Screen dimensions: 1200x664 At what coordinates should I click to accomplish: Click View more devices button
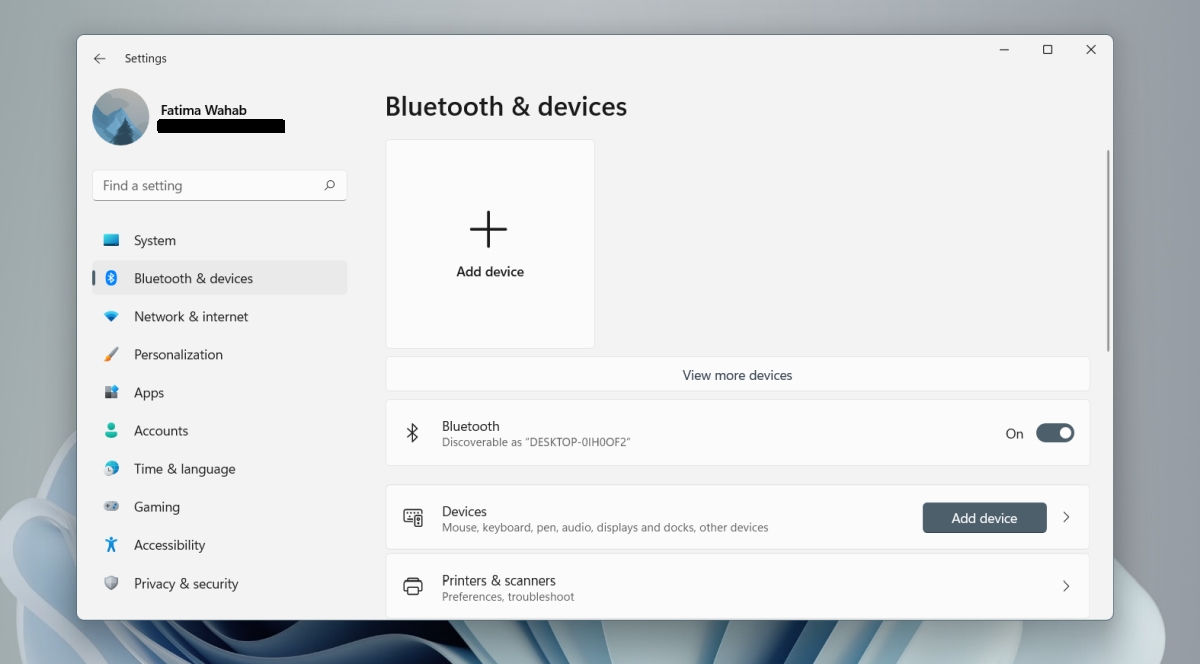pyautogui.click(x=737, y=375)
